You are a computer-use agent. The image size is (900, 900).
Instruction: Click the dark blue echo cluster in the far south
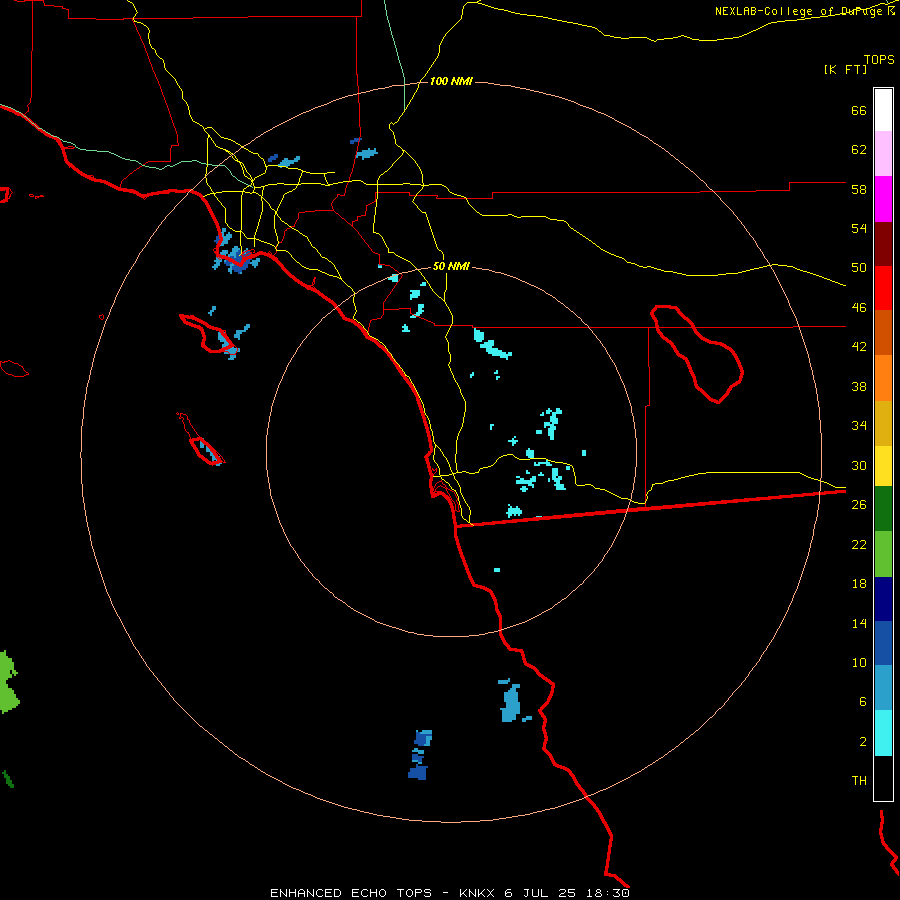coord(420,755)
